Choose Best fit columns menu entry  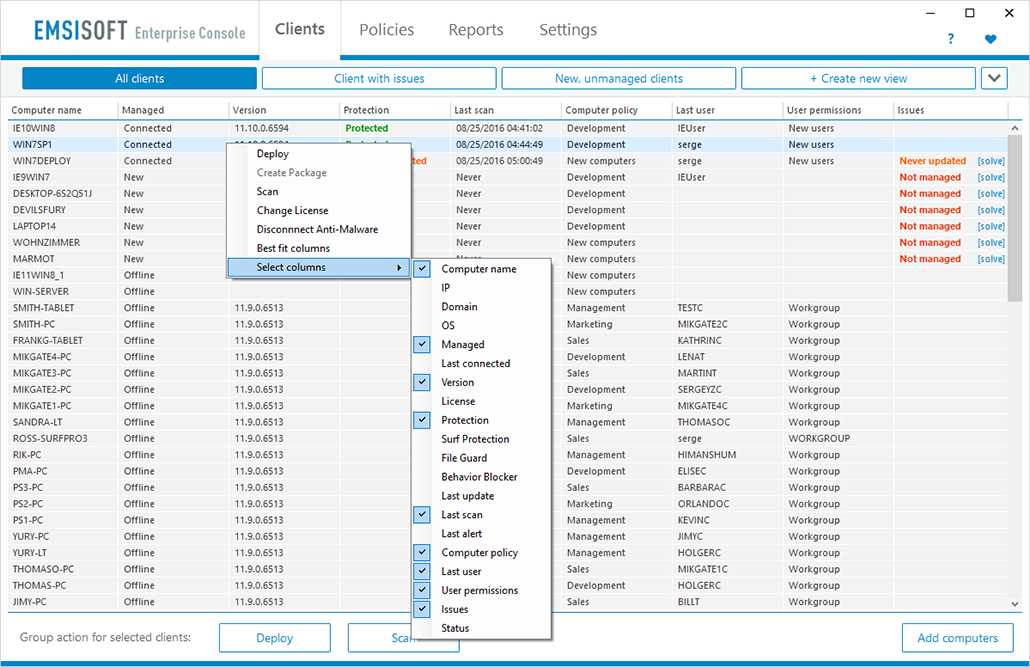pos(319,248)
